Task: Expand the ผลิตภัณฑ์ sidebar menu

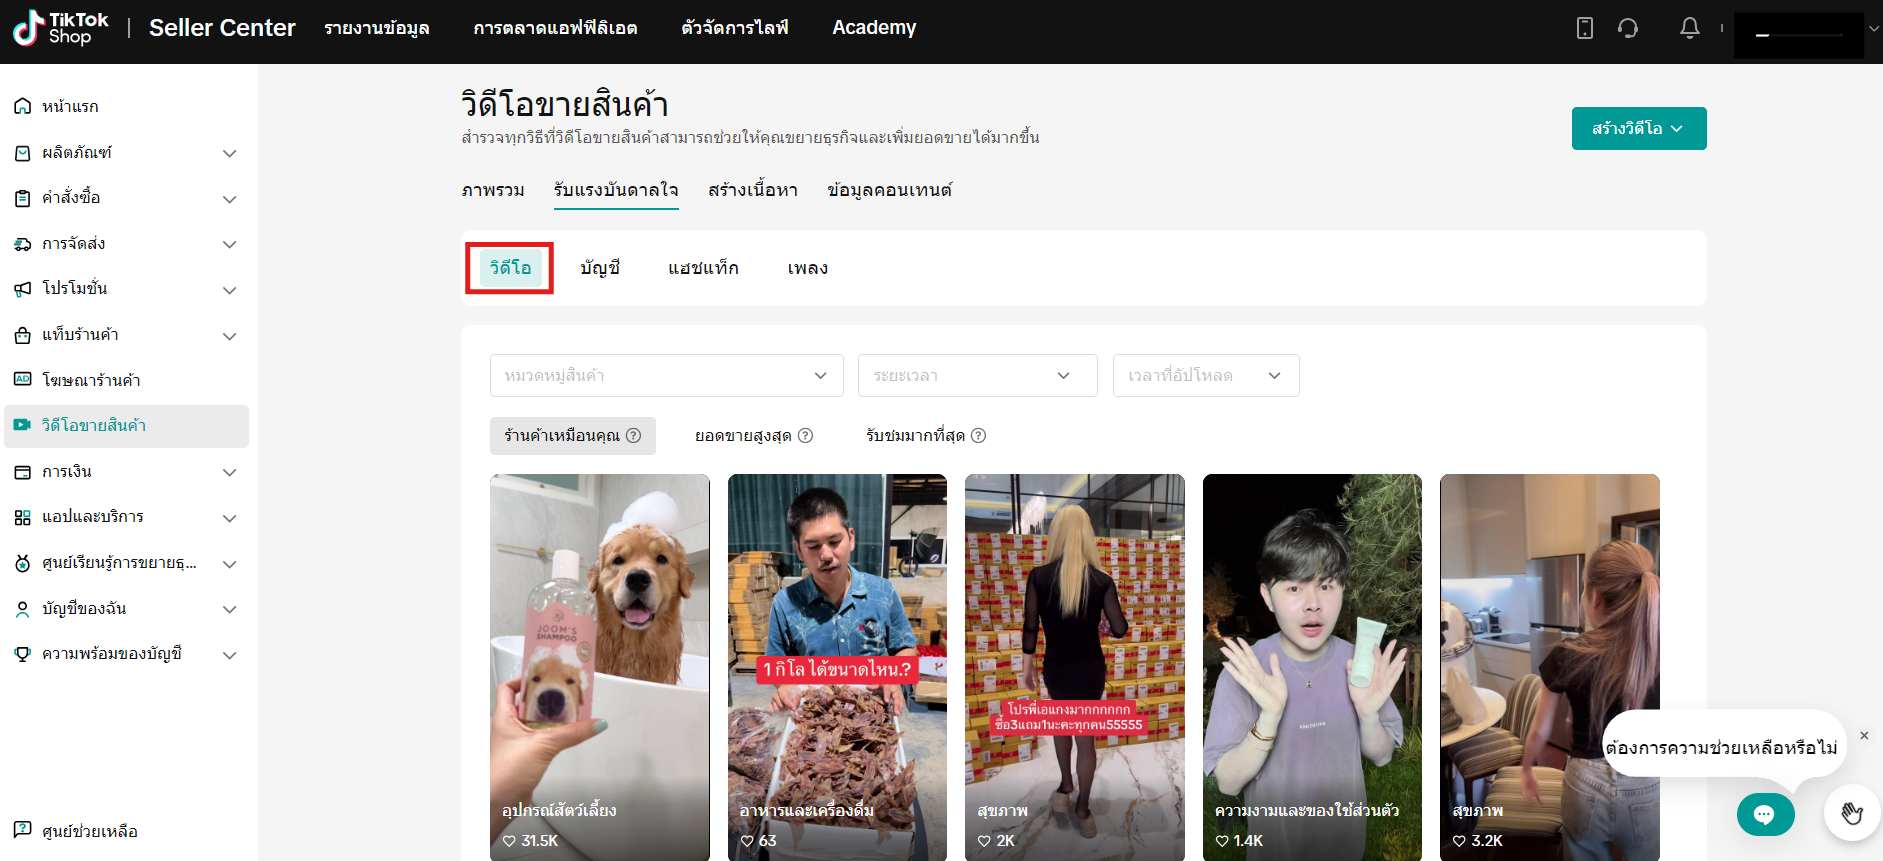Action: point(230,153)
